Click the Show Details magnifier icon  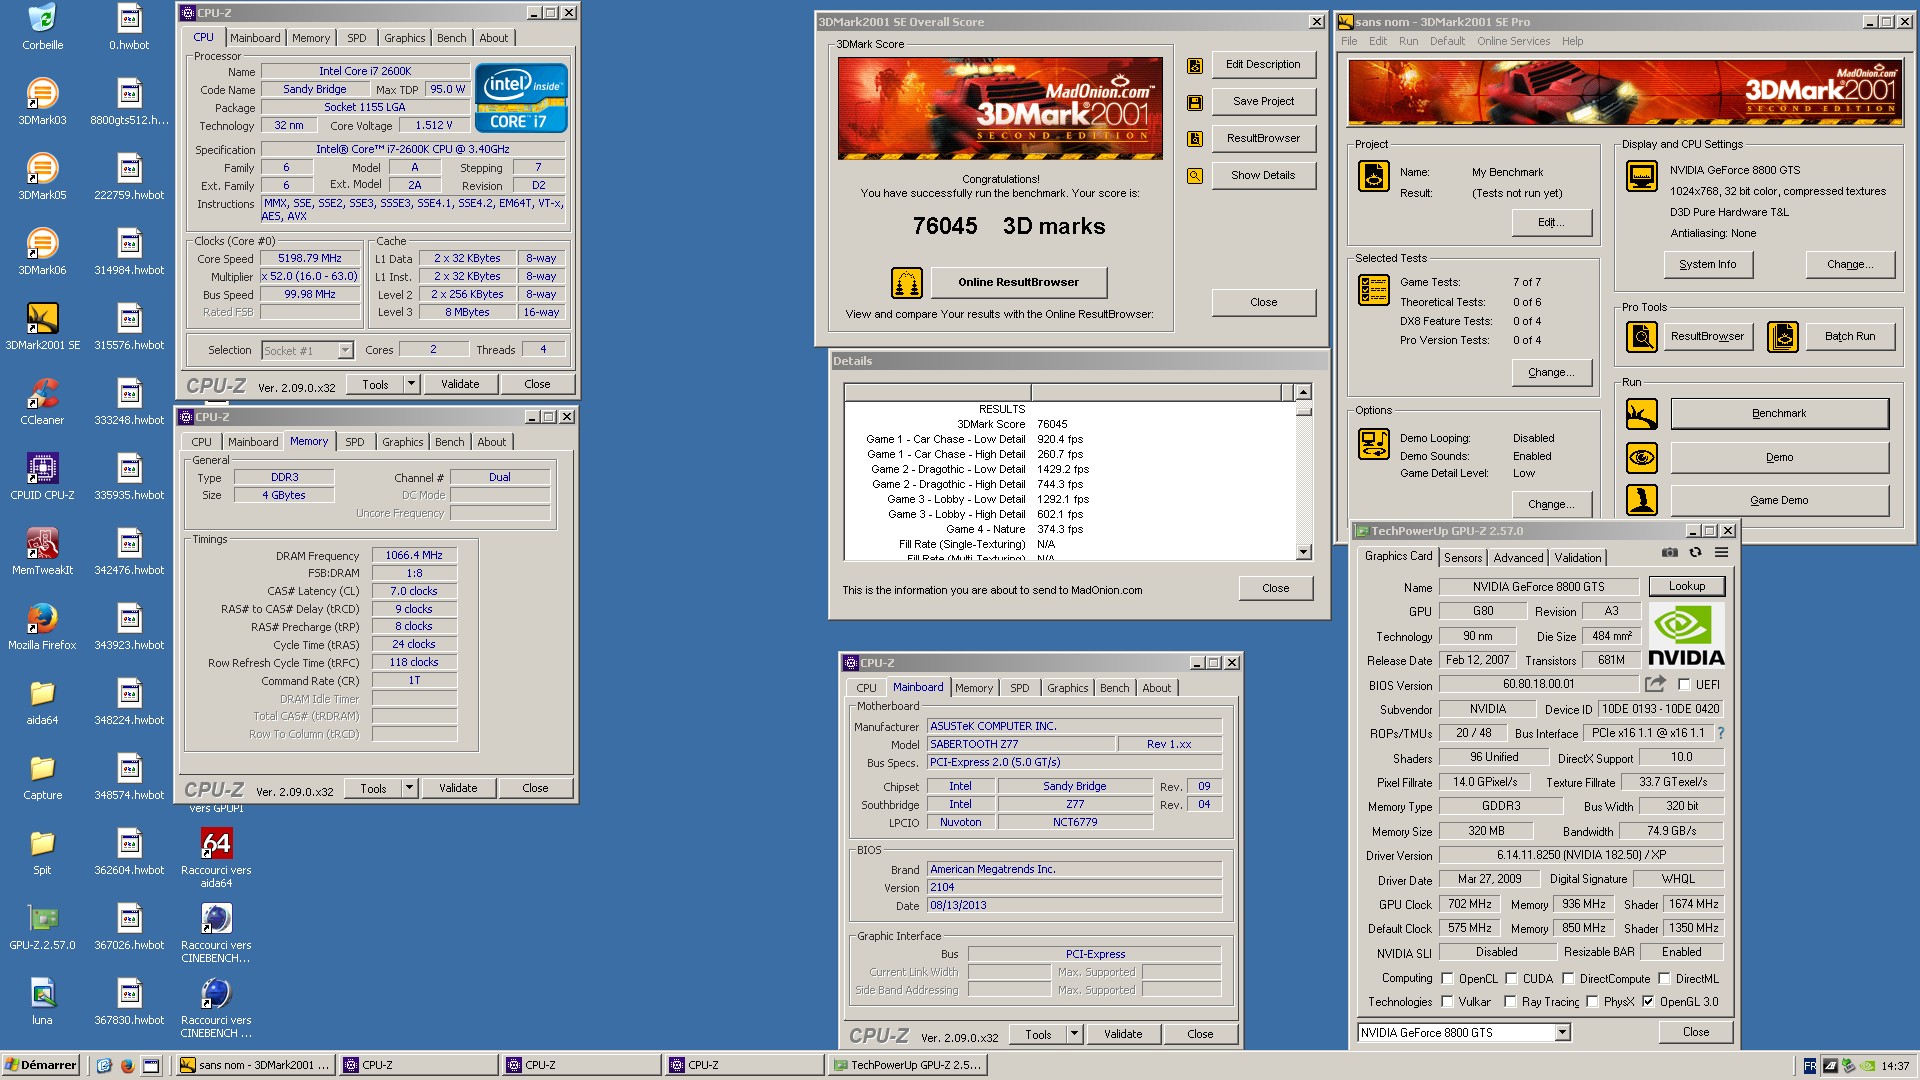coord(1194,176)
